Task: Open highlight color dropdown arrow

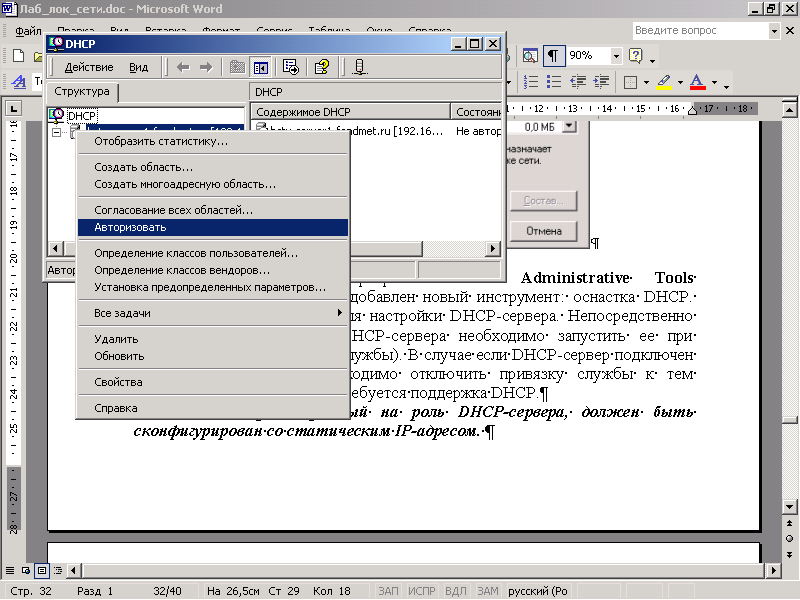Action: [x=680, y=82]
